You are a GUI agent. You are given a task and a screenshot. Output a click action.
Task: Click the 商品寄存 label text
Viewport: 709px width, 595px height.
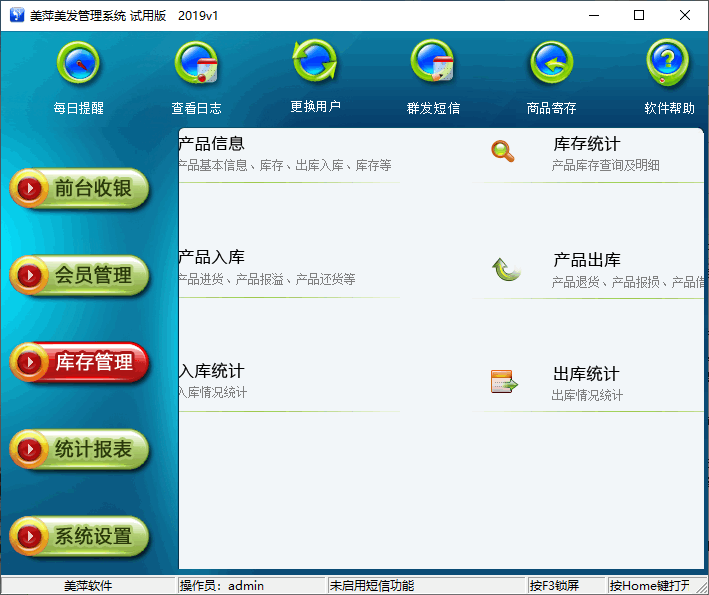(x=551, y=108)
